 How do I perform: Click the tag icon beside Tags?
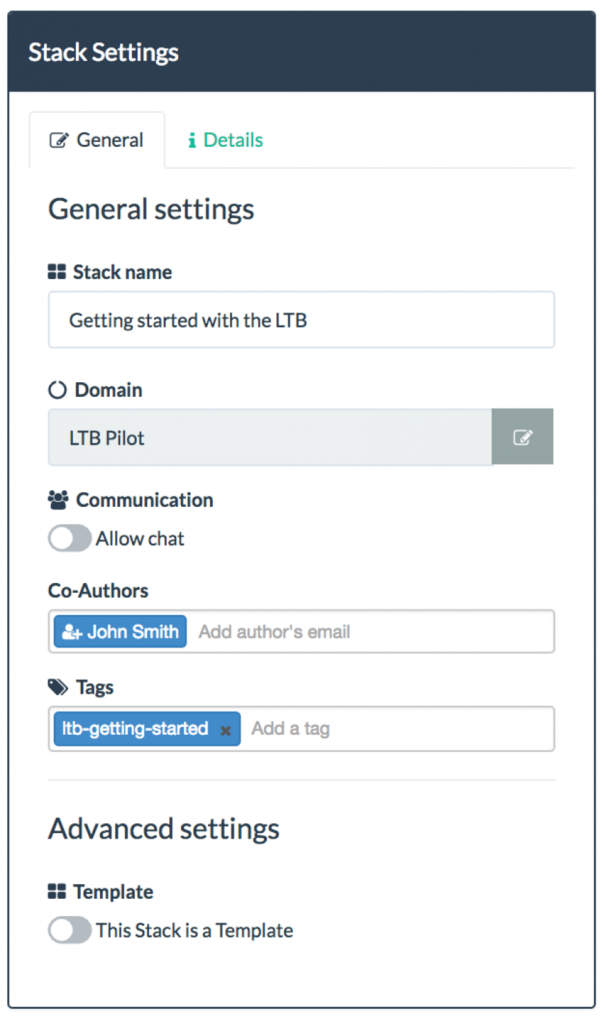tap(57, 687)
